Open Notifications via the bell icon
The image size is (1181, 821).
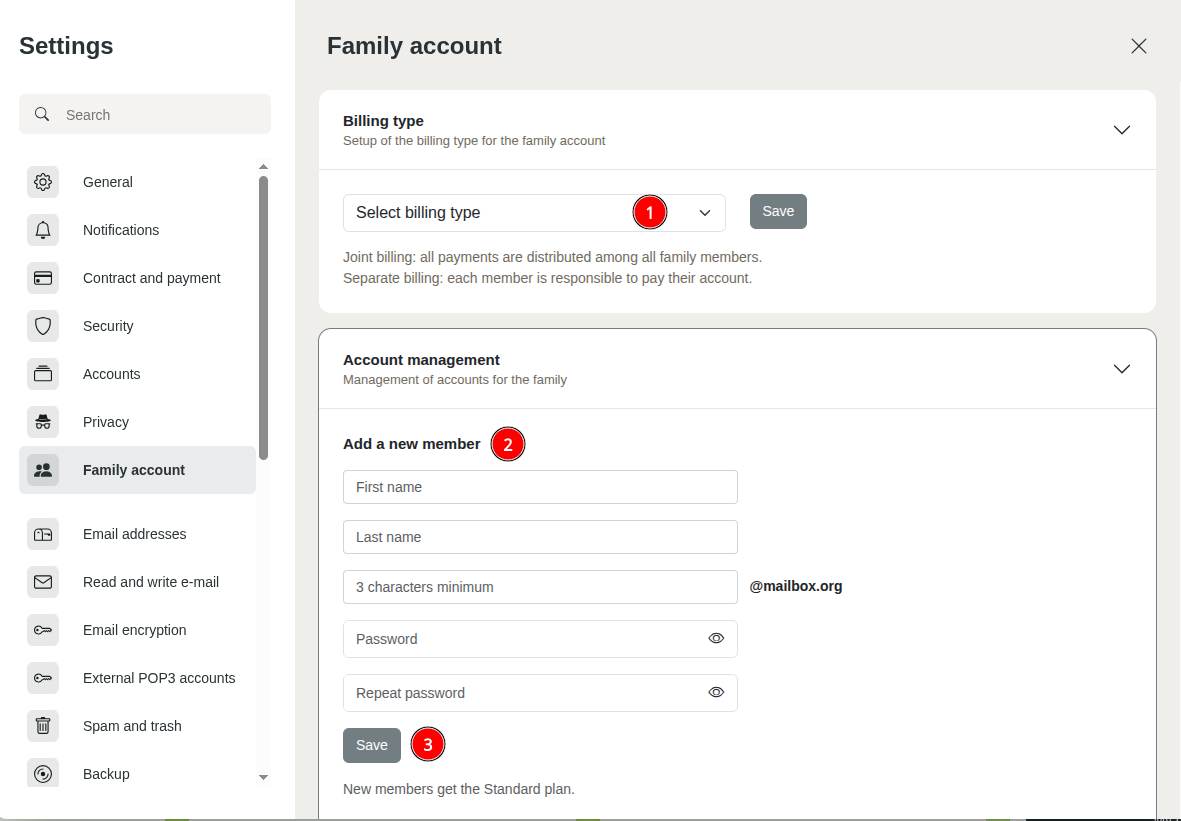coord(43,230)
